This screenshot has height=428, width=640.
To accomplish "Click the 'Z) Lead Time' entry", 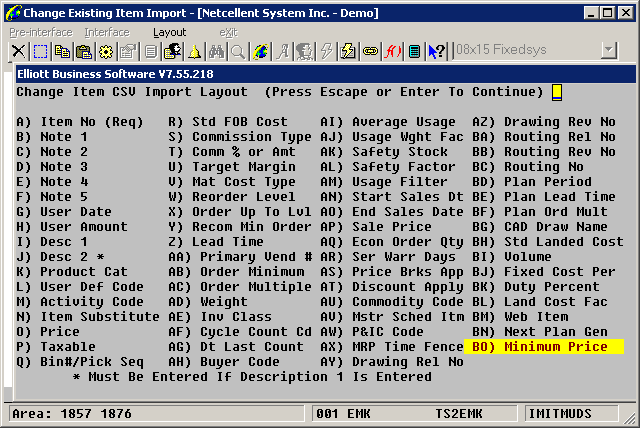I will [x=216, y=242].
